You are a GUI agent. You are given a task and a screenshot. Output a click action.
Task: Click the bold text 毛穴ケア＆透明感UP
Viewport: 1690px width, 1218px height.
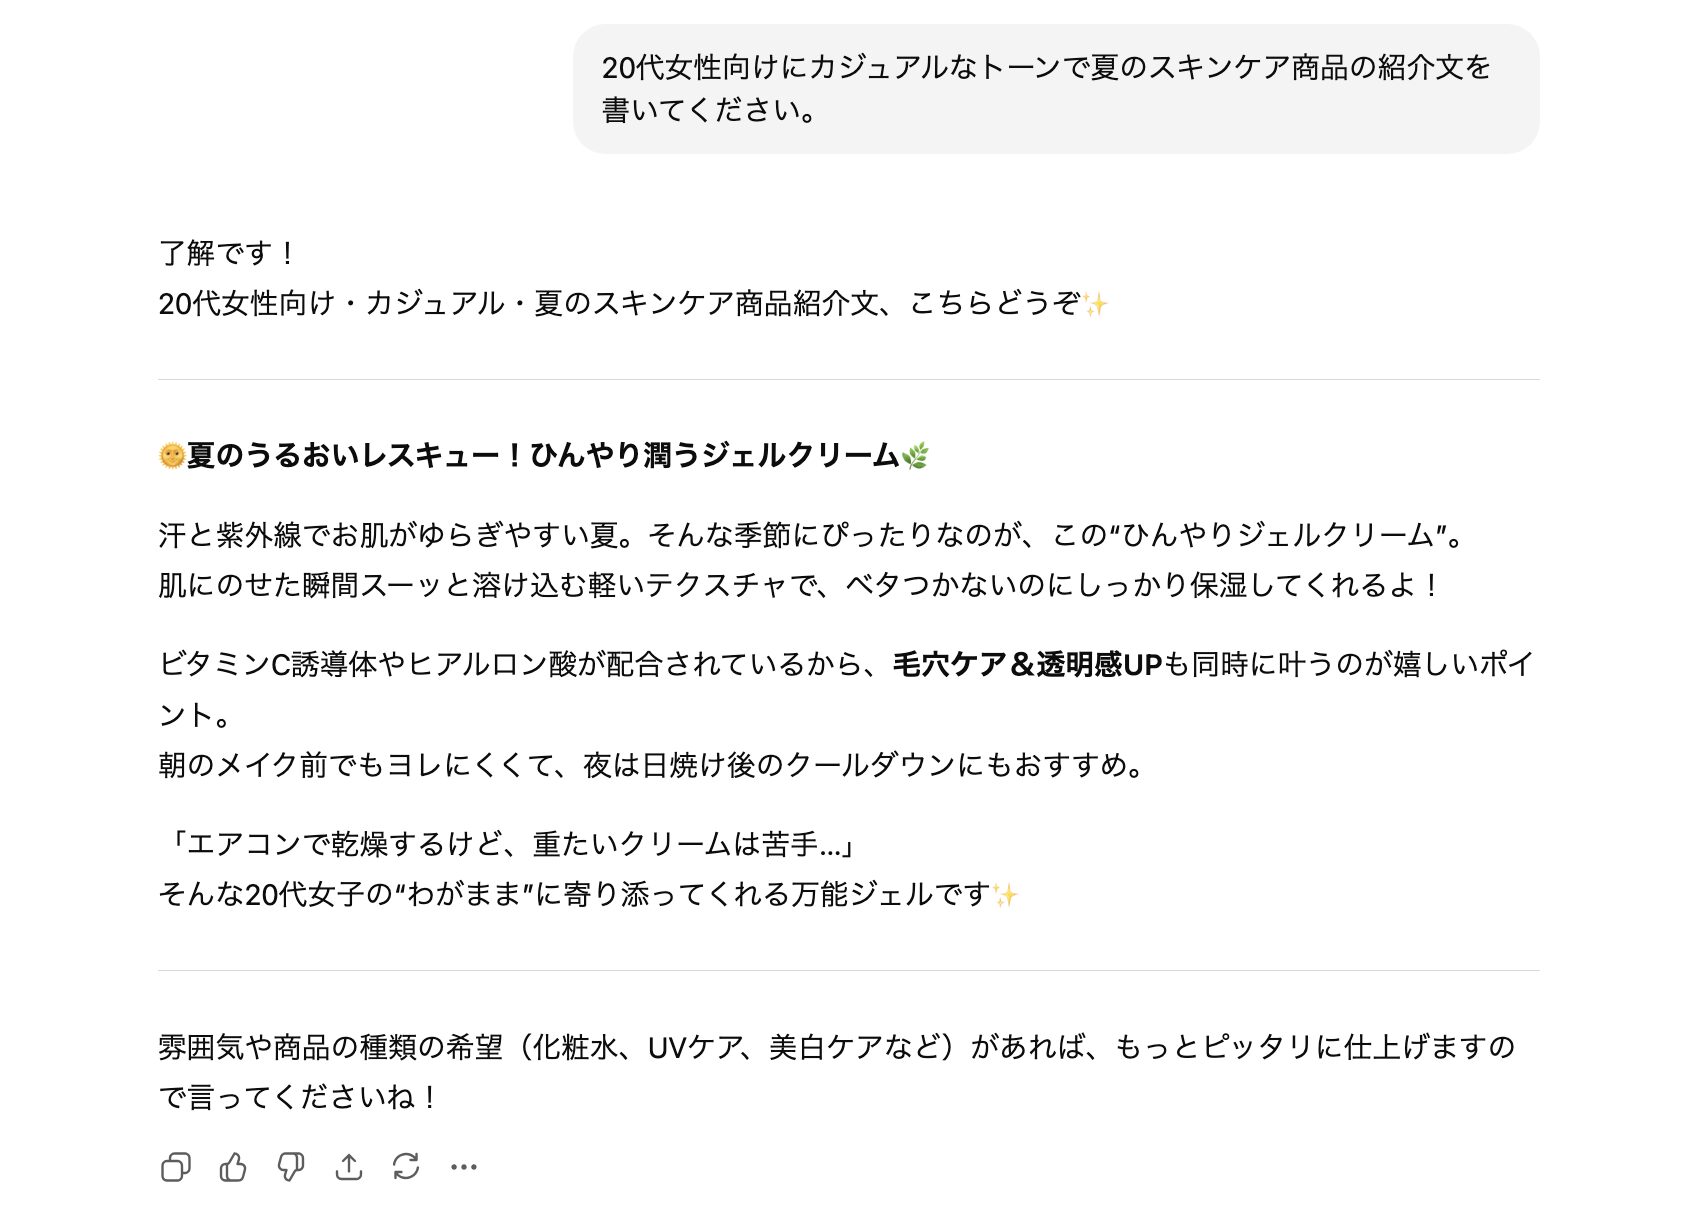pos(1027,665)
